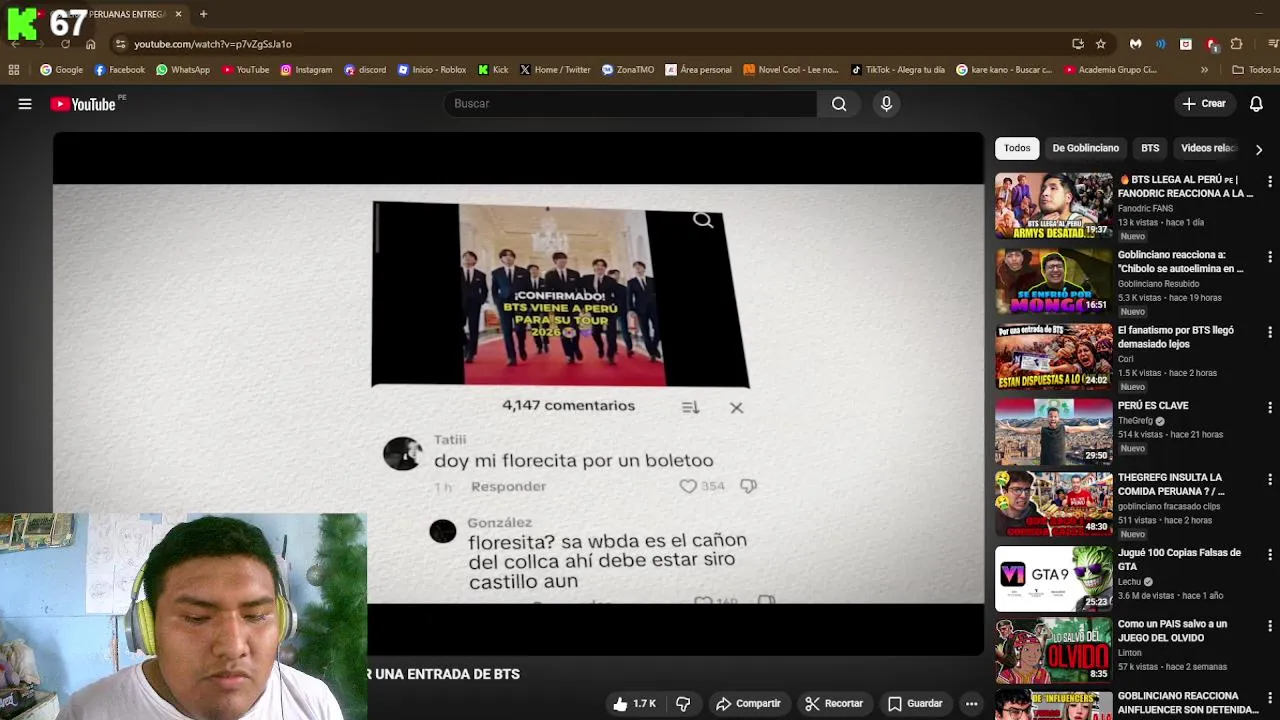Viewport: 1280px width, 720px height.
Task: Click Fanodric FANS channel name
Action: pos(1145,208)
